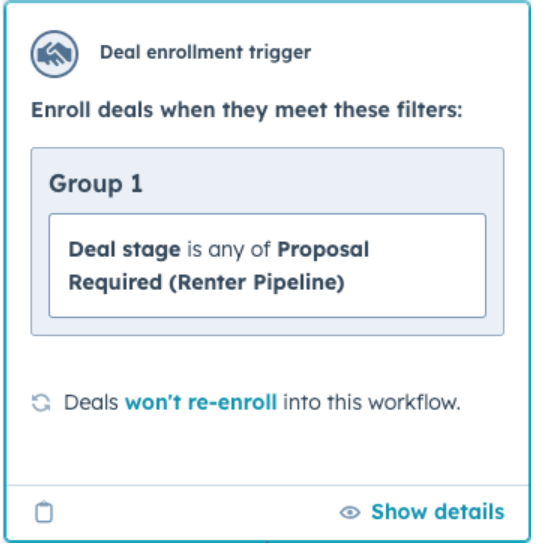The width and height of the screenshot is (536, 547).
Task: Click blank card space below re-enroll note
Action: point(267,450)
